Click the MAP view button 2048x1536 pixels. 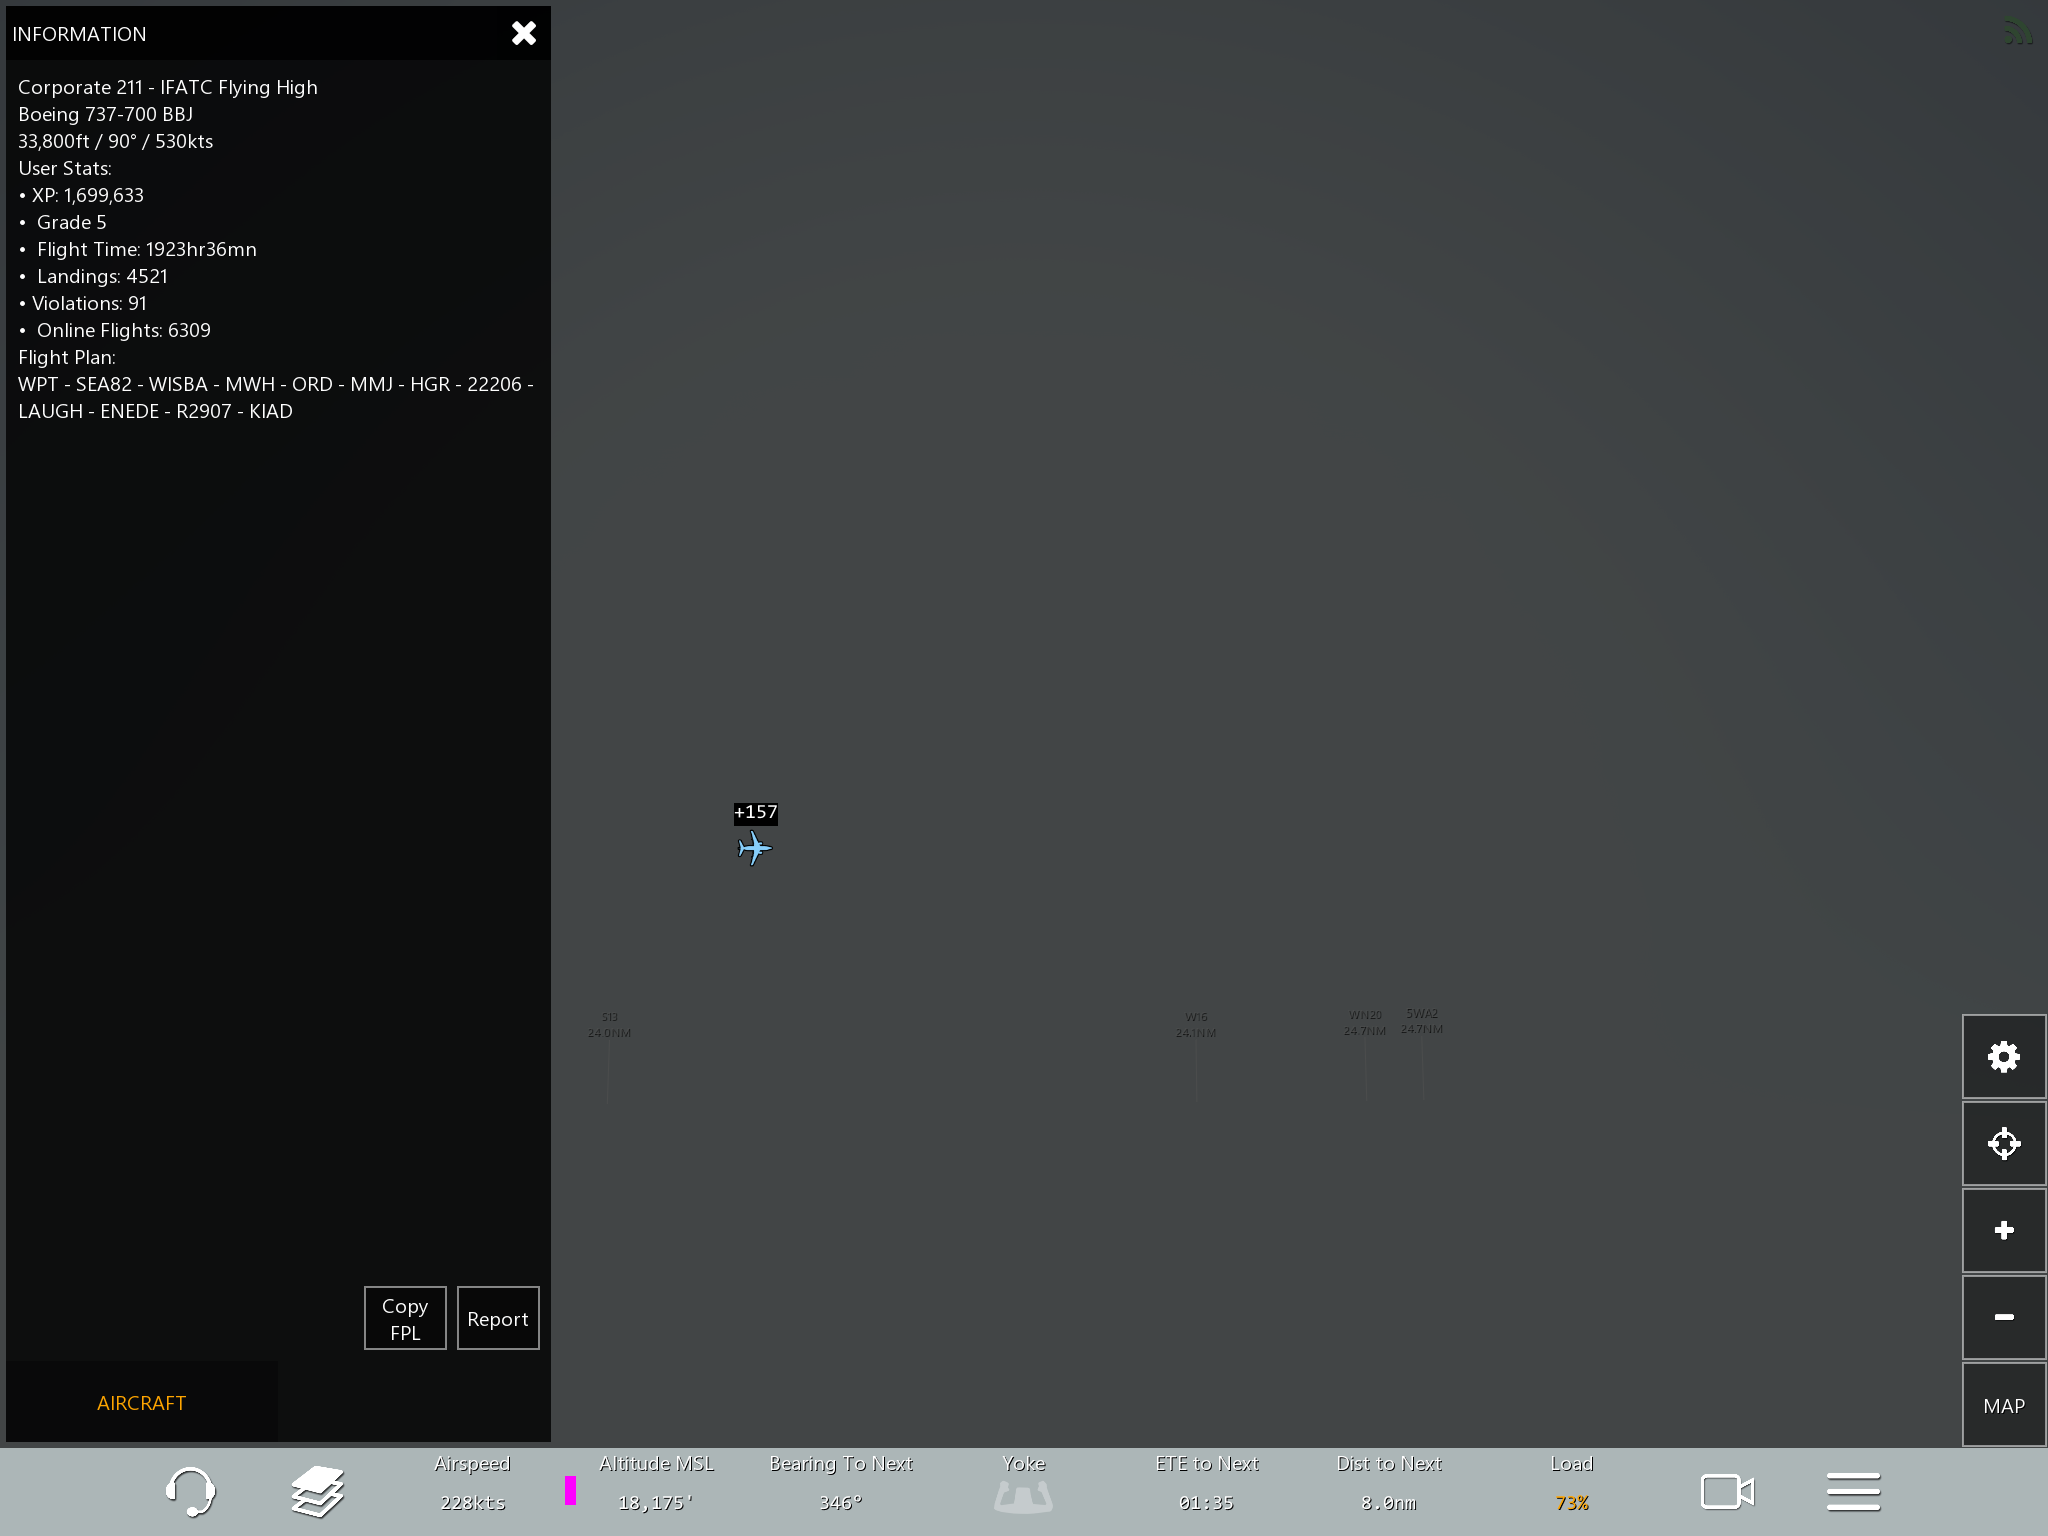click(x=2003, y=1405)
